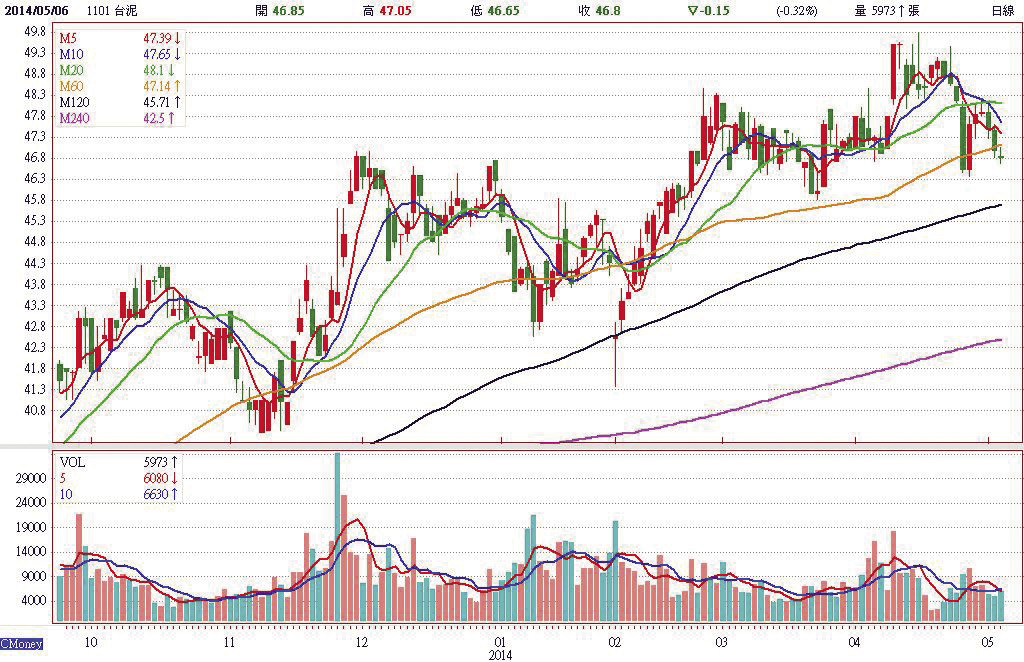Viewport: 1024px width, 662px height.
Task: Click the M240 up arrow in legend
Action: (x=171, y=118)
